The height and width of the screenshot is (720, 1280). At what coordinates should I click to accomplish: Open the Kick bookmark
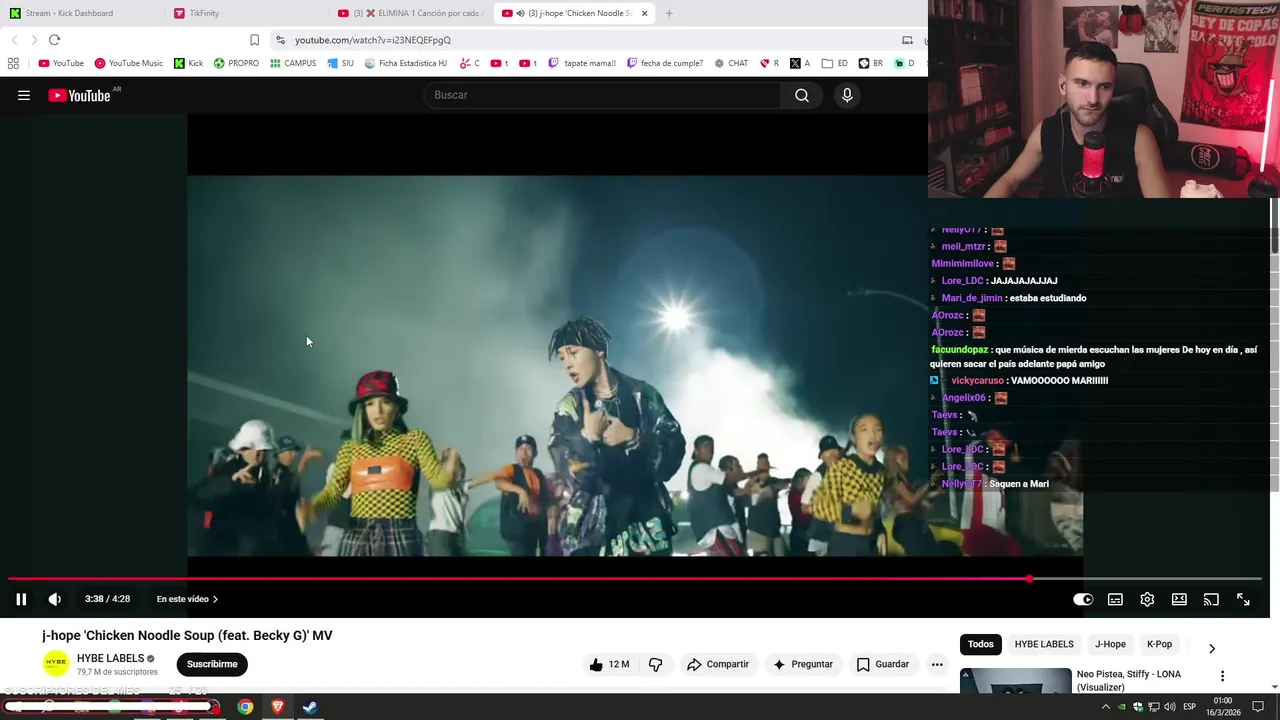(188, 63)
